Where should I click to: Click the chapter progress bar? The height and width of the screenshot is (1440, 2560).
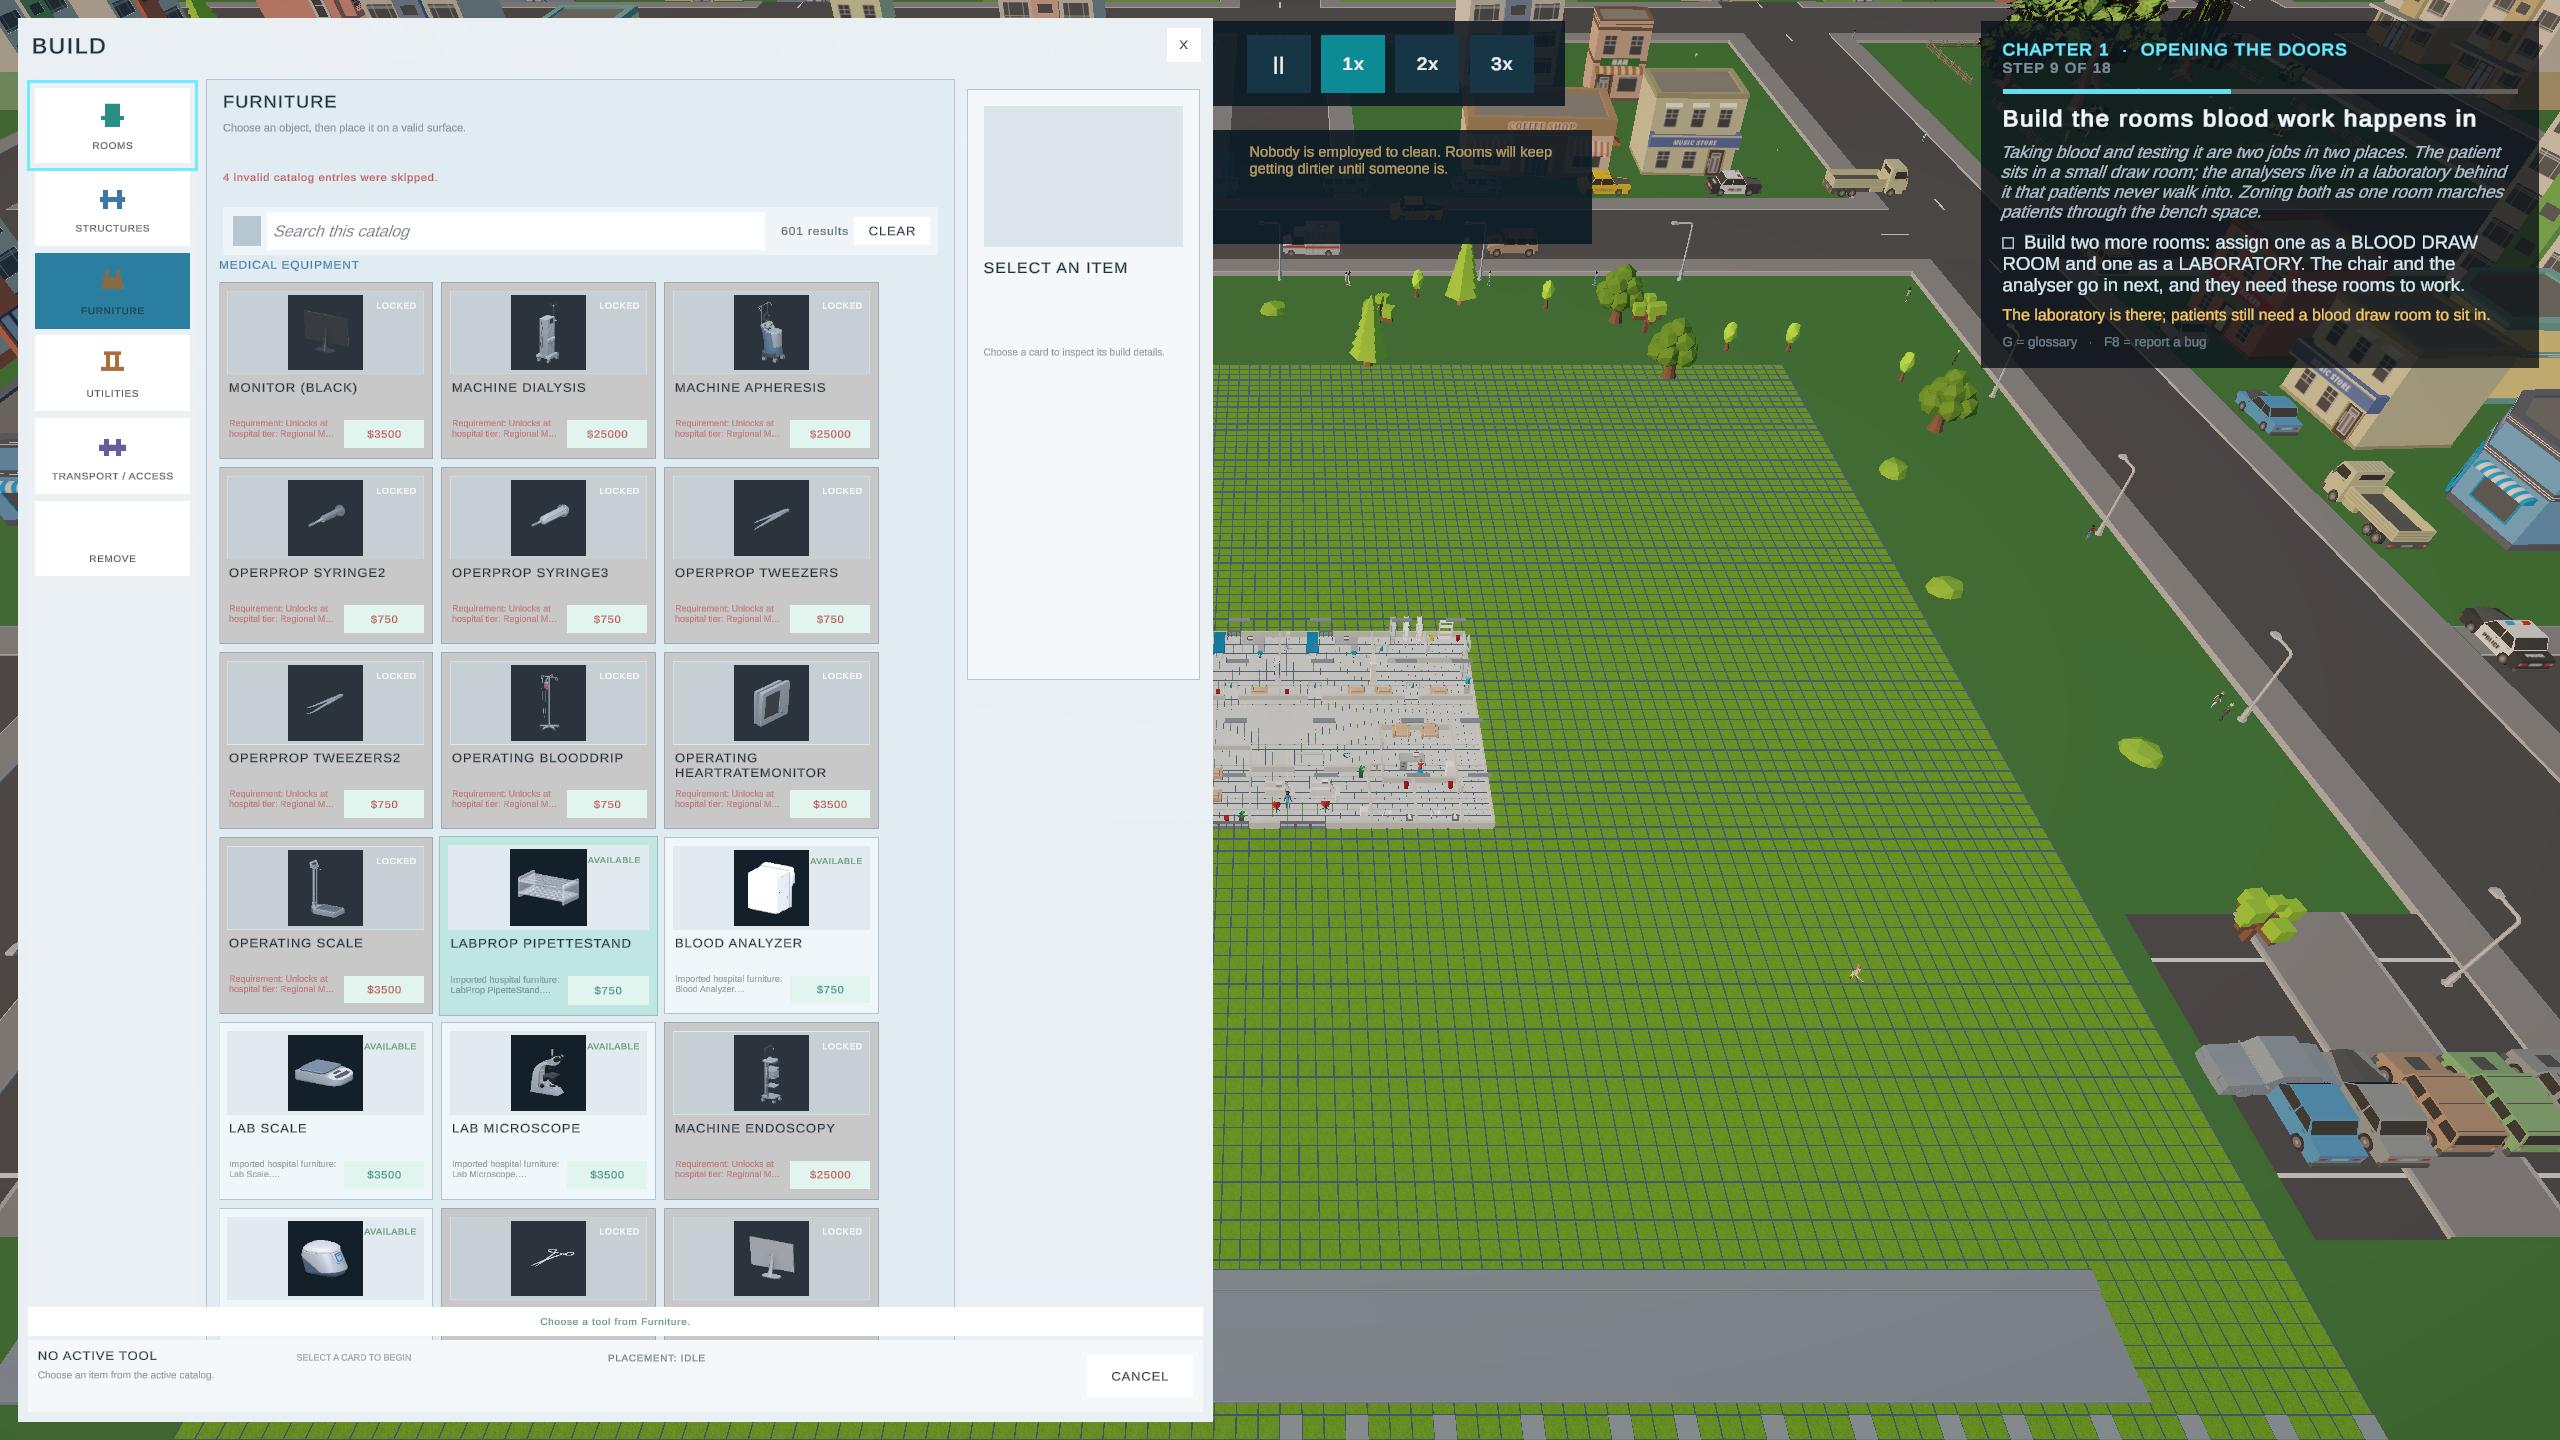[x=2258, y=91]
